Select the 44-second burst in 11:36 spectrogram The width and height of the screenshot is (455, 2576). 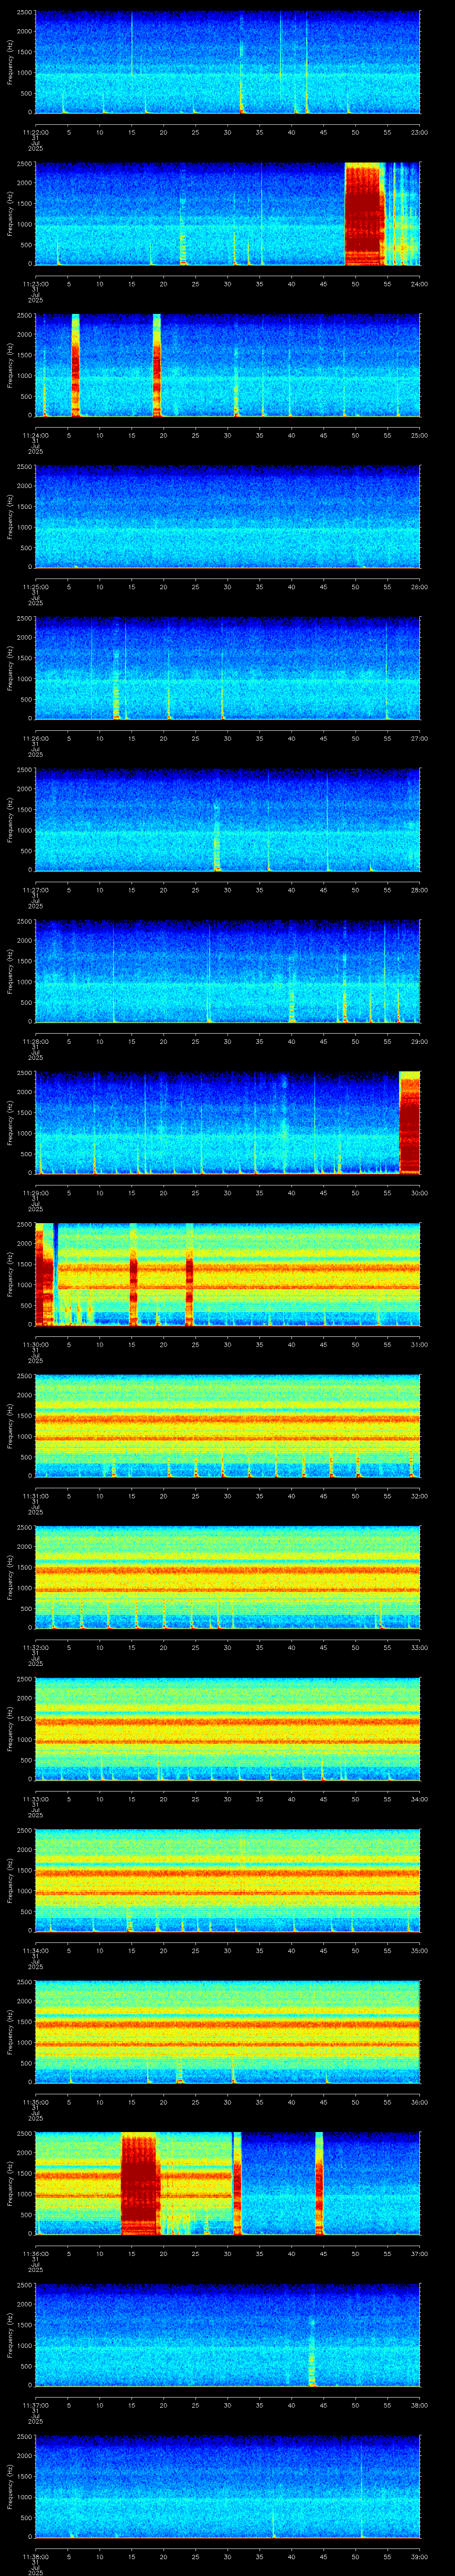click(x=319, y=2183)
